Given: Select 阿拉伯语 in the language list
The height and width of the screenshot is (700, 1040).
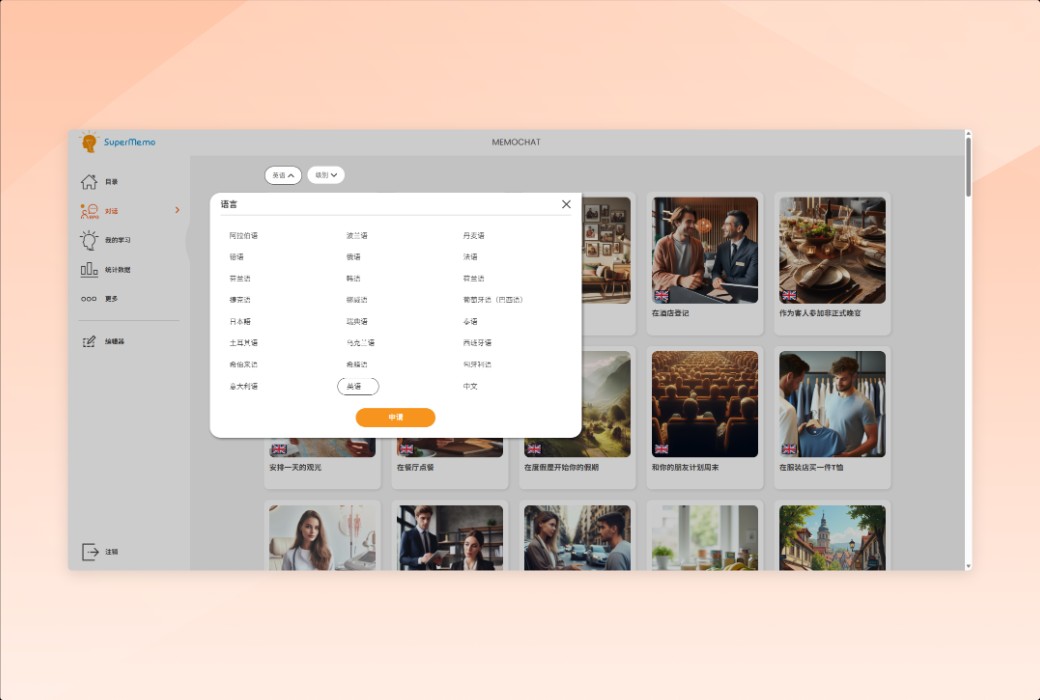Looking at the screenshot, I should click(243, 236).
